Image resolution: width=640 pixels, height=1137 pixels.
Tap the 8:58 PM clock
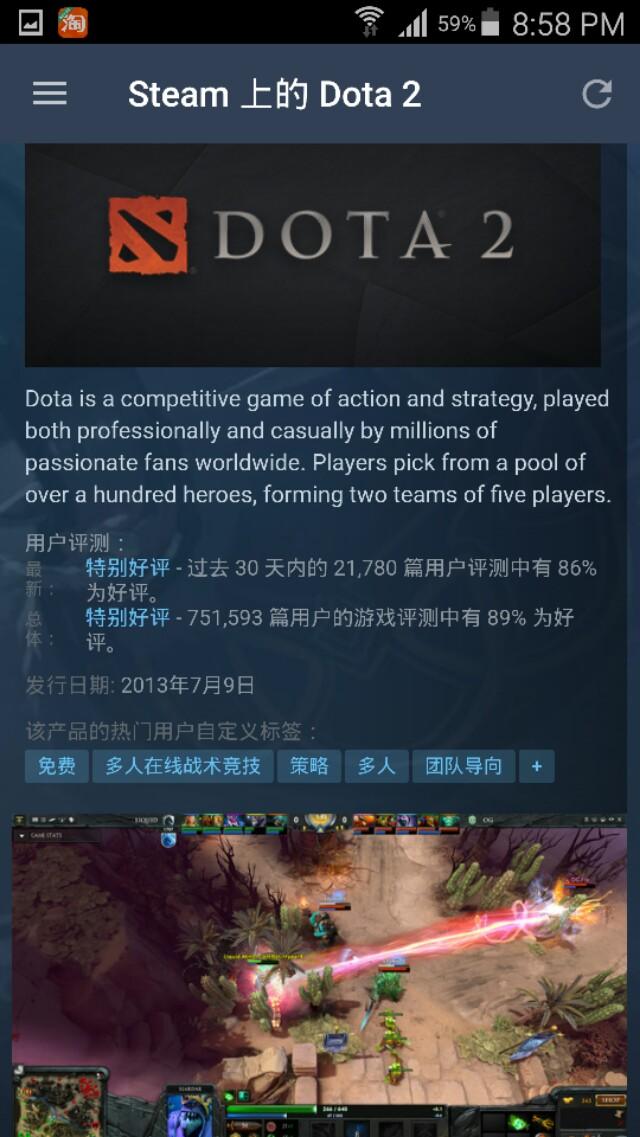point(568,24)
